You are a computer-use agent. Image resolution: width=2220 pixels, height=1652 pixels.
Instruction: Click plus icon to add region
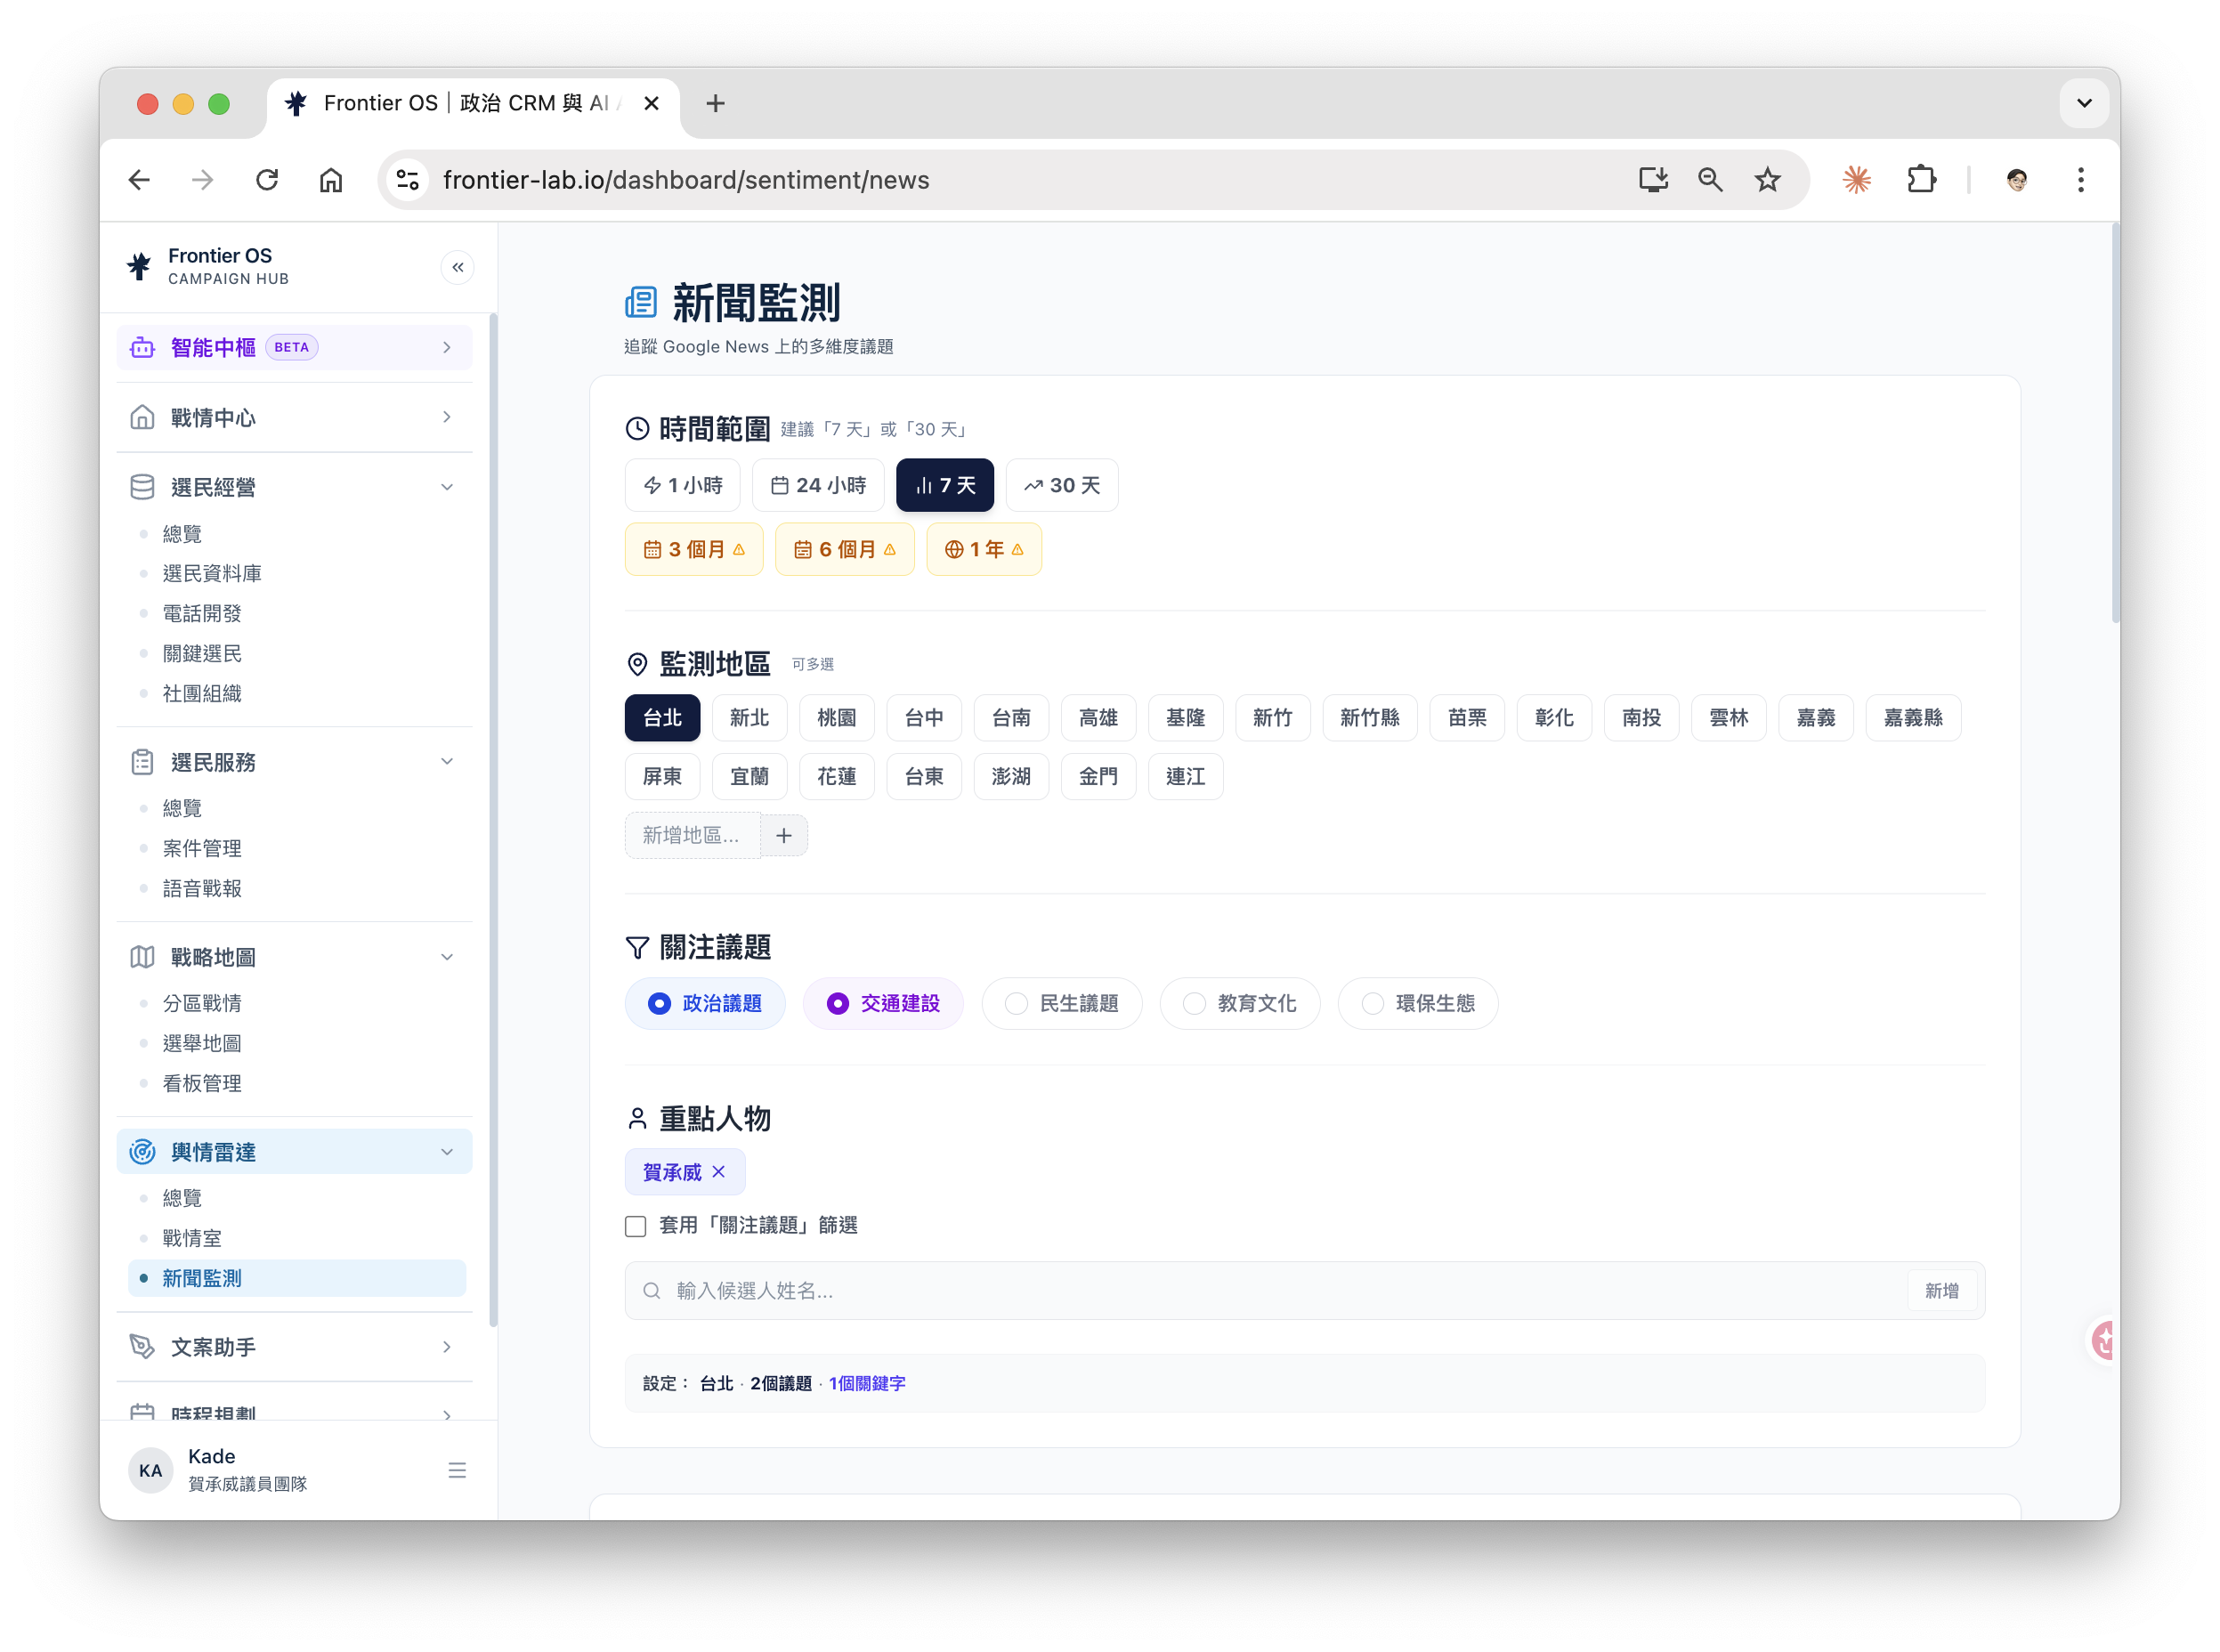[784, 835]
